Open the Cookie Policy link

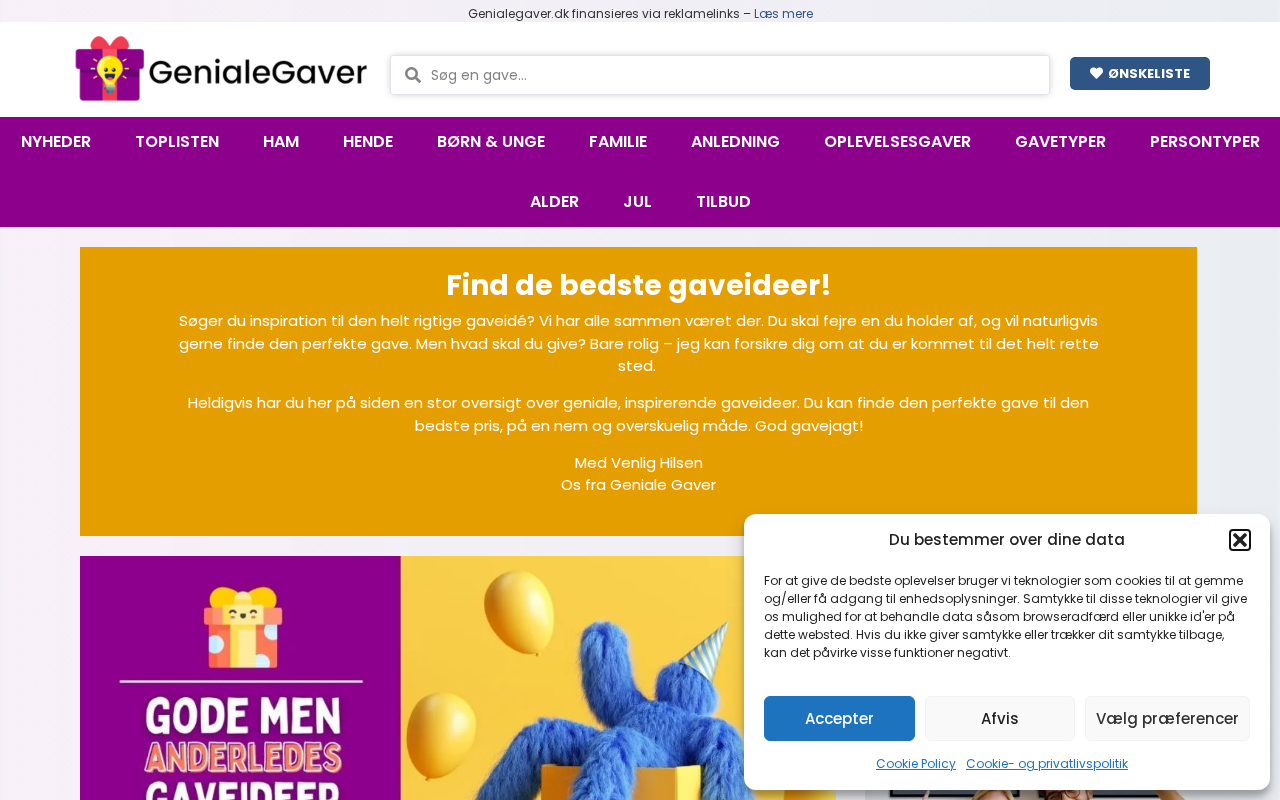pos(916,764)
